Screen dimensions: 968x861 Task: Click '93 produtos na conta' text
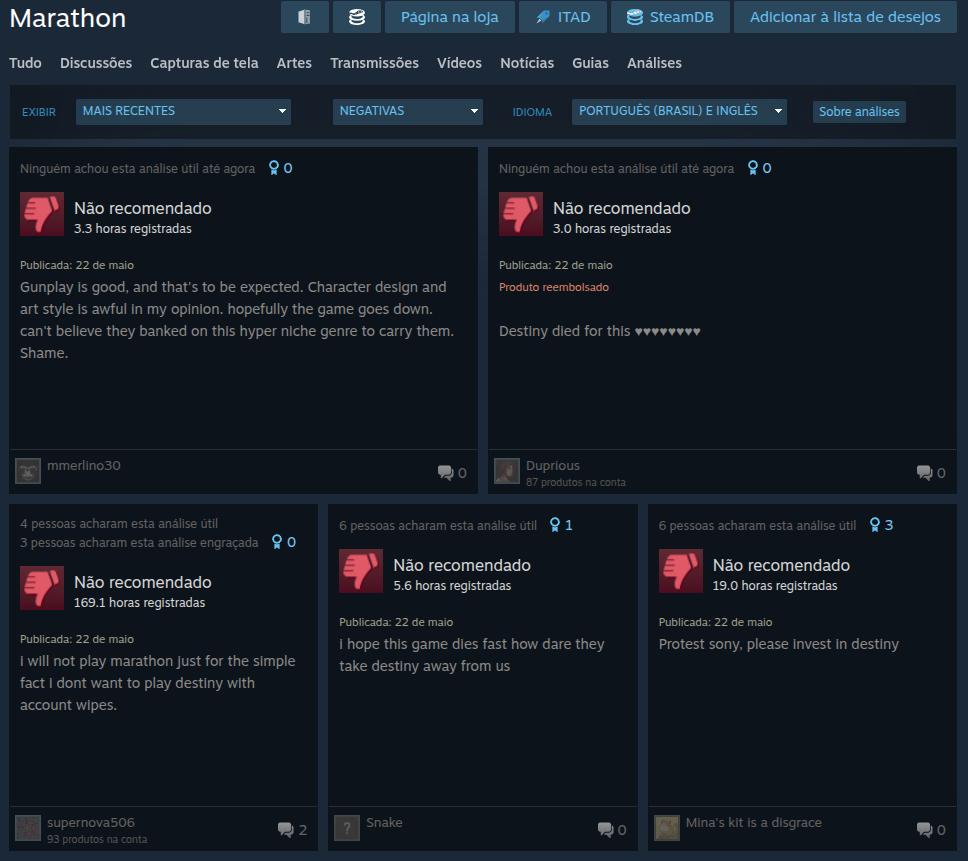click(97, 839)
